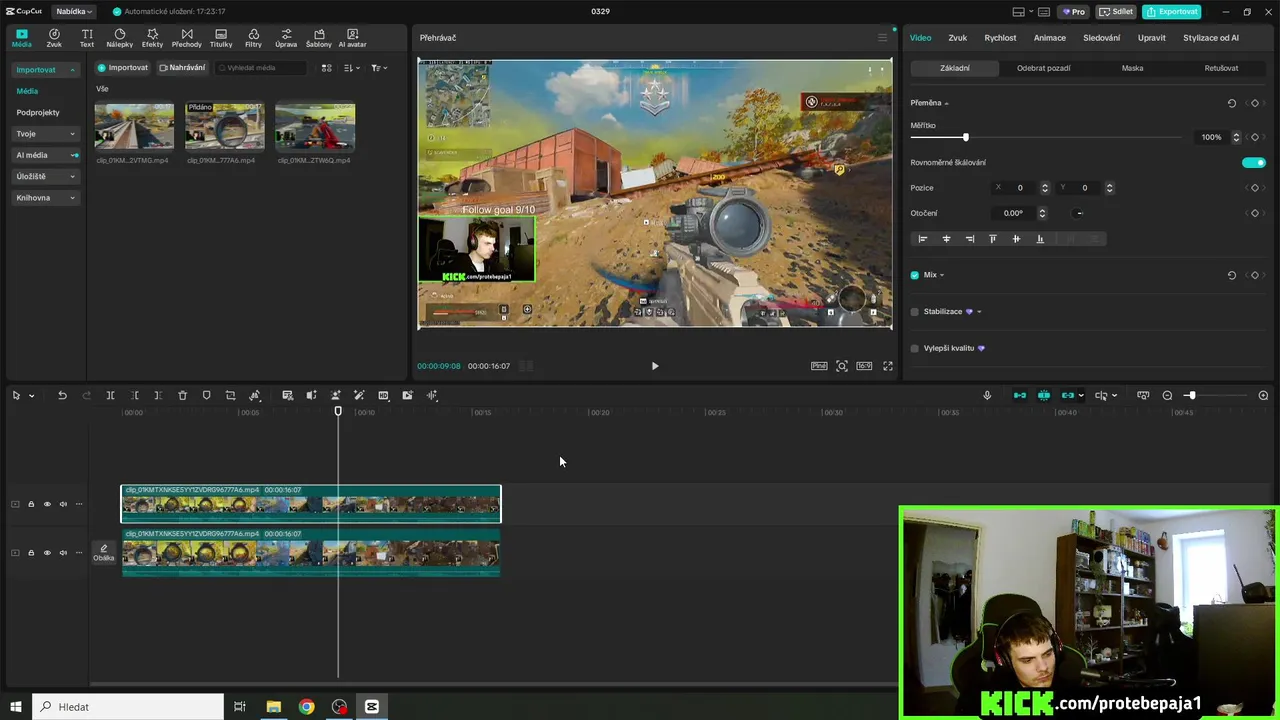Switch to the Animace tab
Screen dimensions: 1280x720
(1049, 38)
